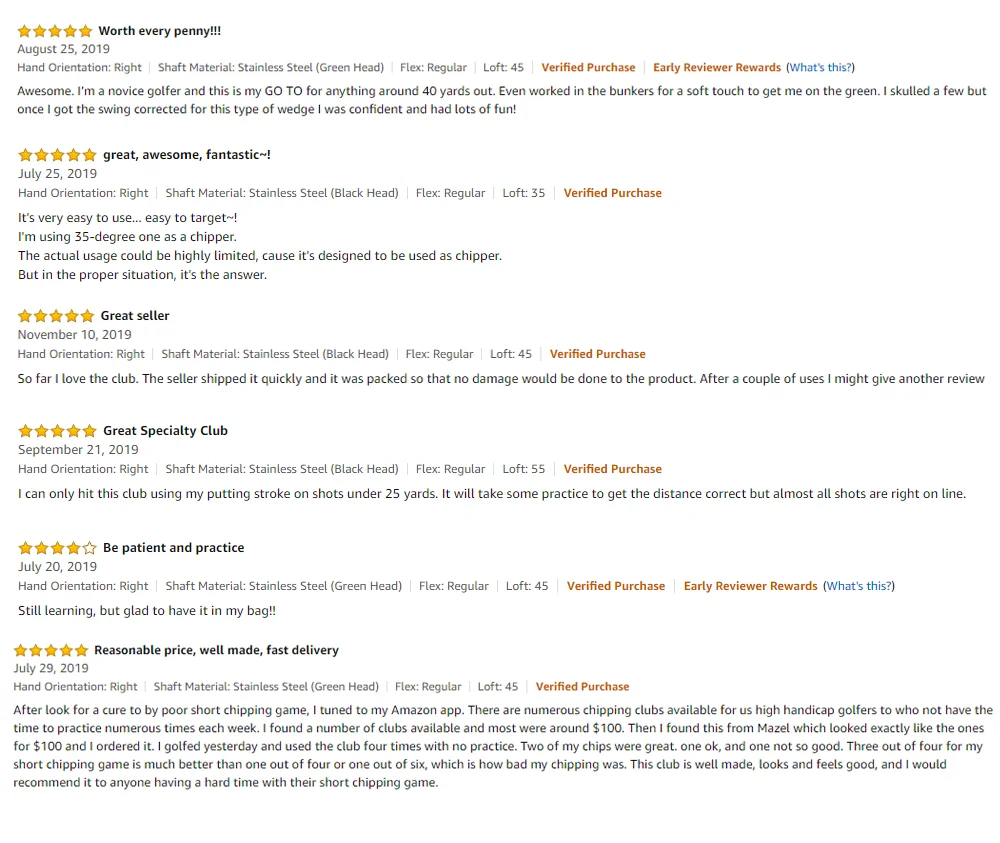Click 'What's this?' in July 20 review
1000x843 pixels.
pyautogui.click(x=859, y=586)
